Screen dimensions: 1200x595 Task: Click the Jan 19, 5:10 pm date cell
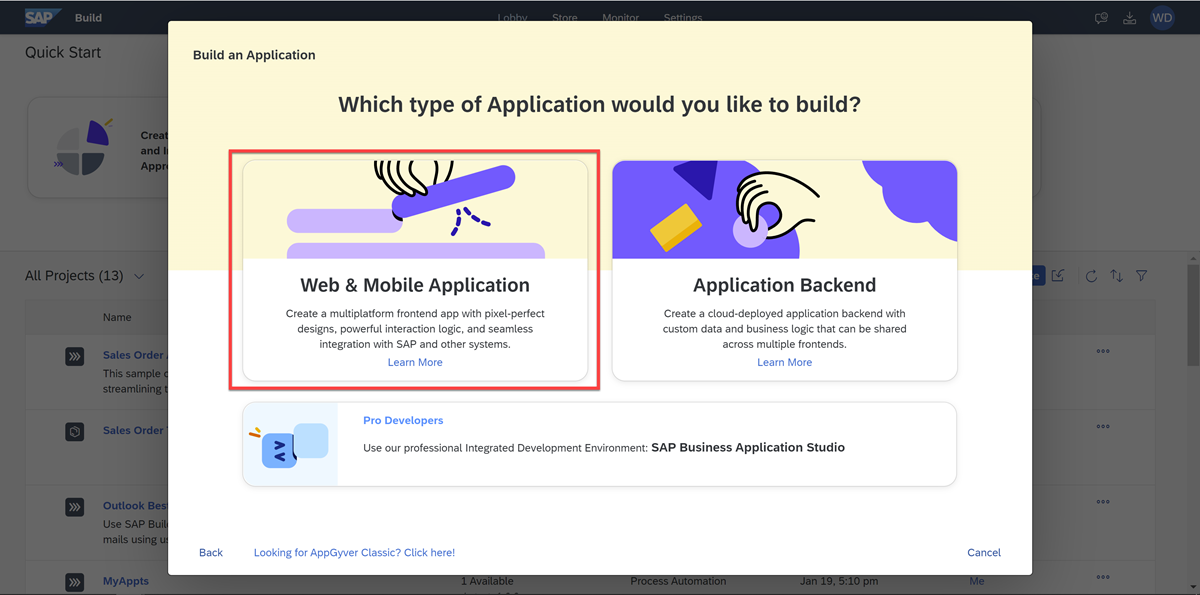click(839, 581)
